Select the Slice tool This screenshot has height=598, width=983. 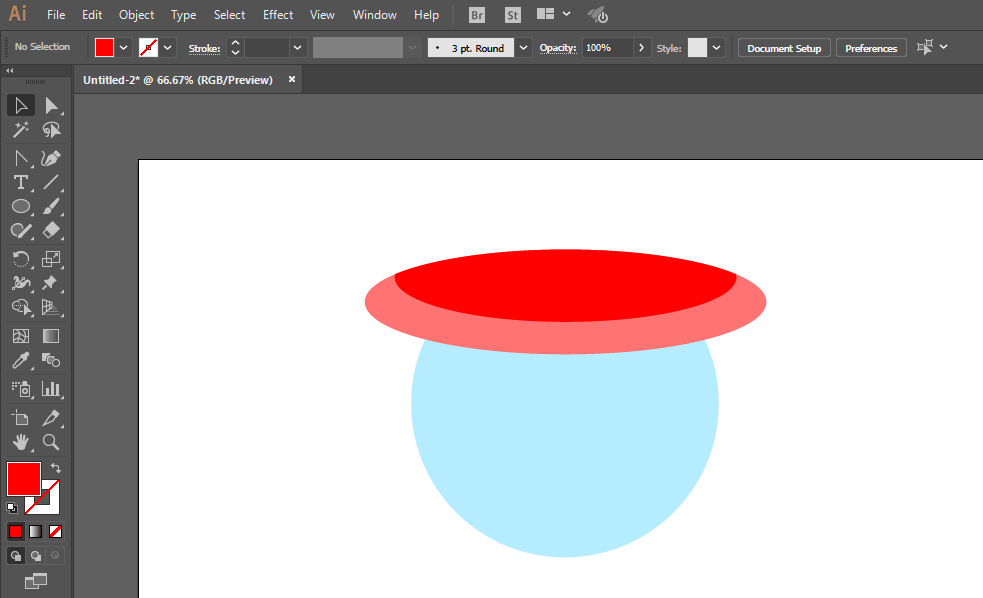point(51,417)
